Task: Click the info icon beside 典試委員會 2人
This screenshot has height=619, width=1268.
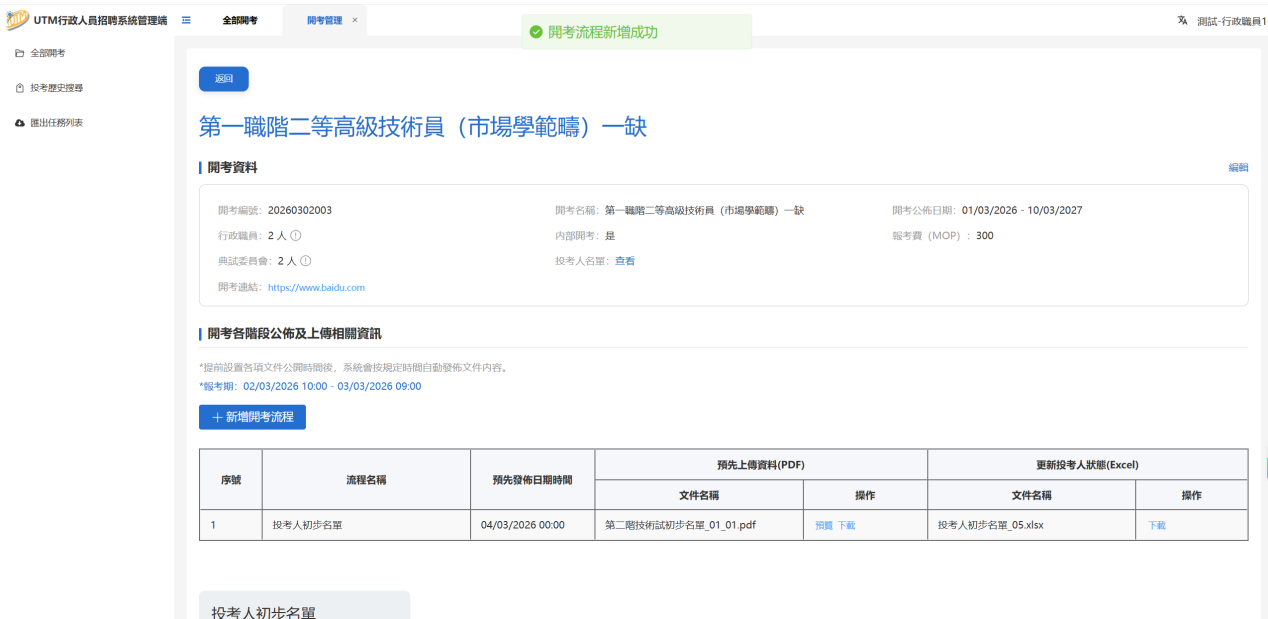Action: [x=306, y=261]
